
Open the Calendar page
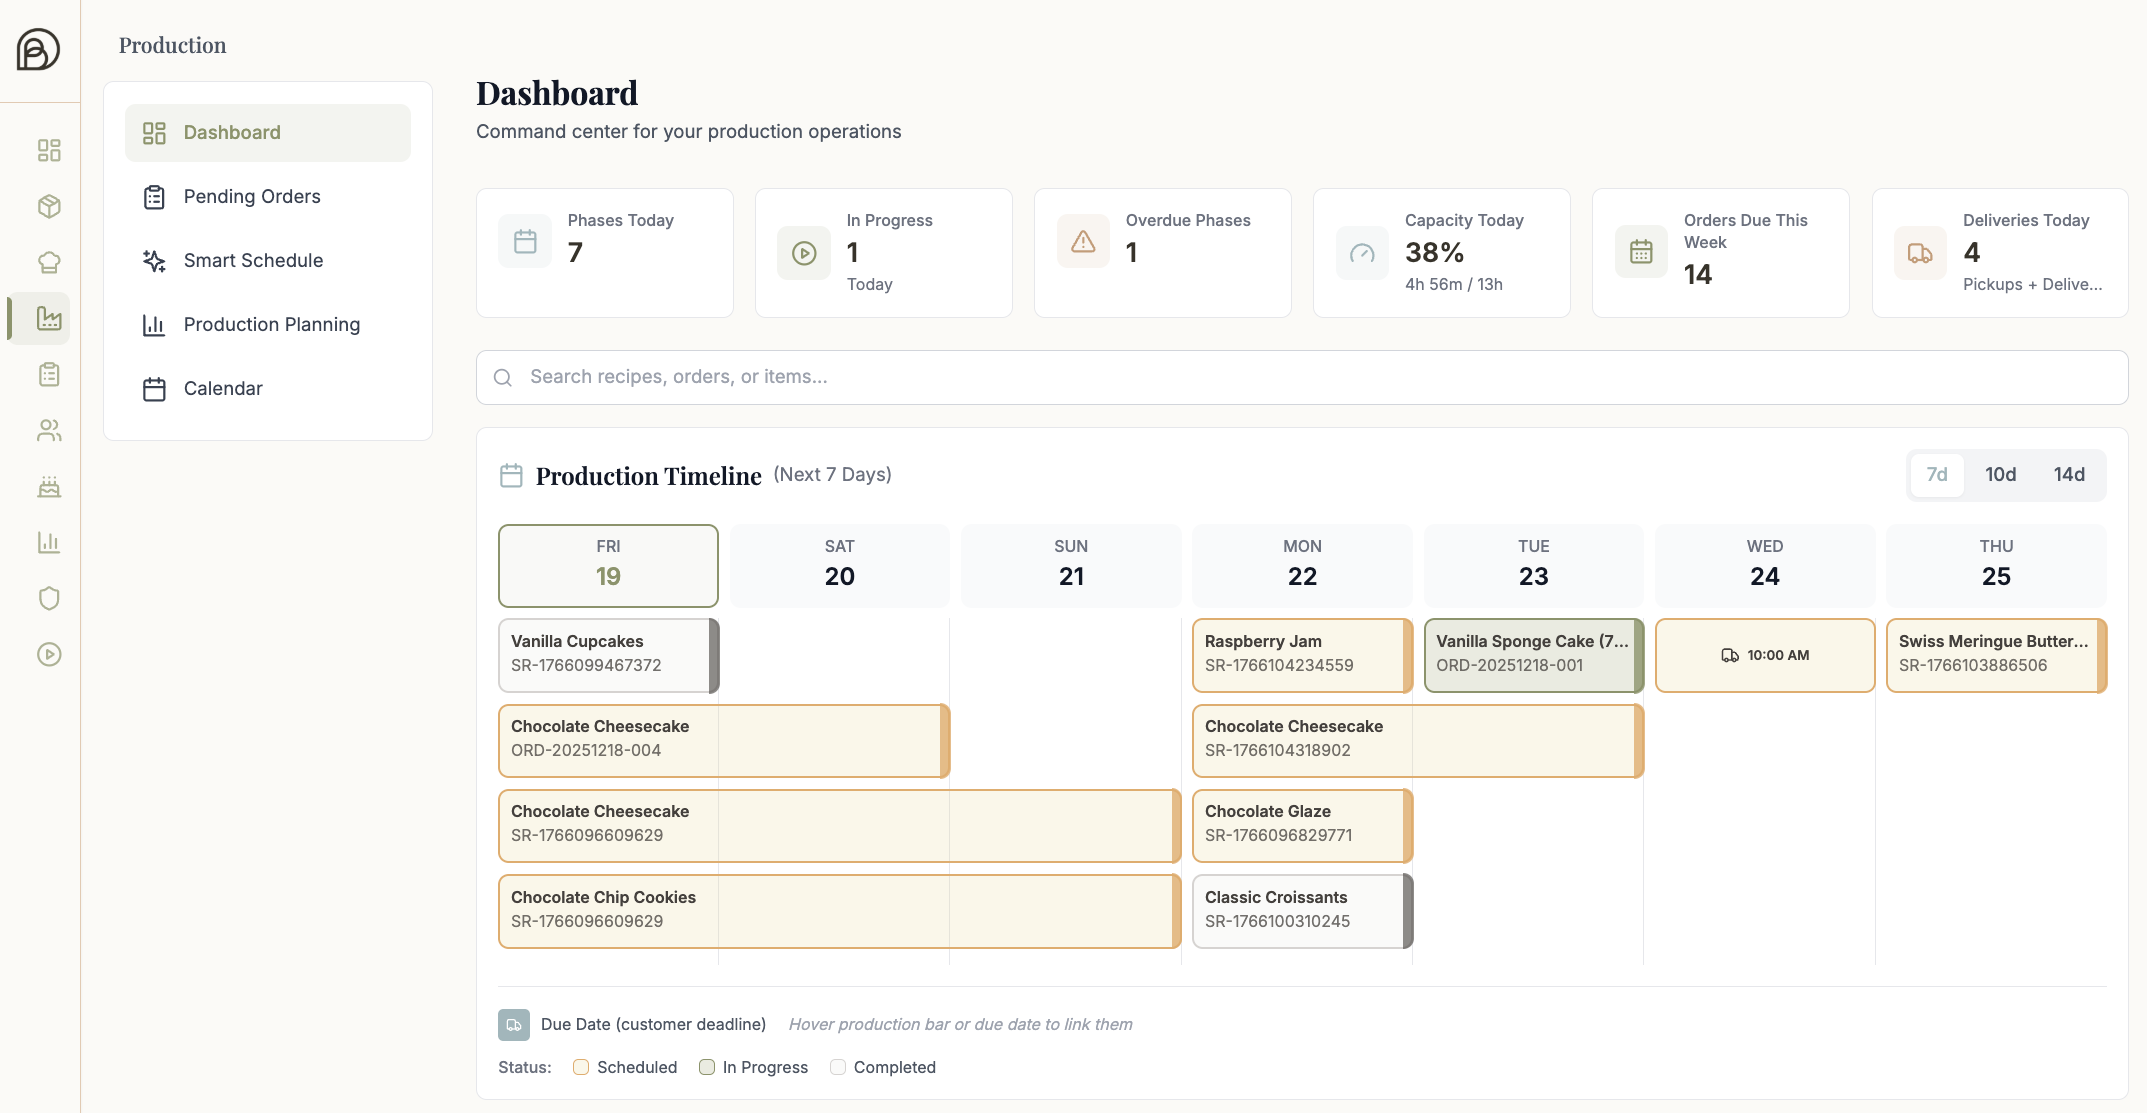[x=222, y=388]
